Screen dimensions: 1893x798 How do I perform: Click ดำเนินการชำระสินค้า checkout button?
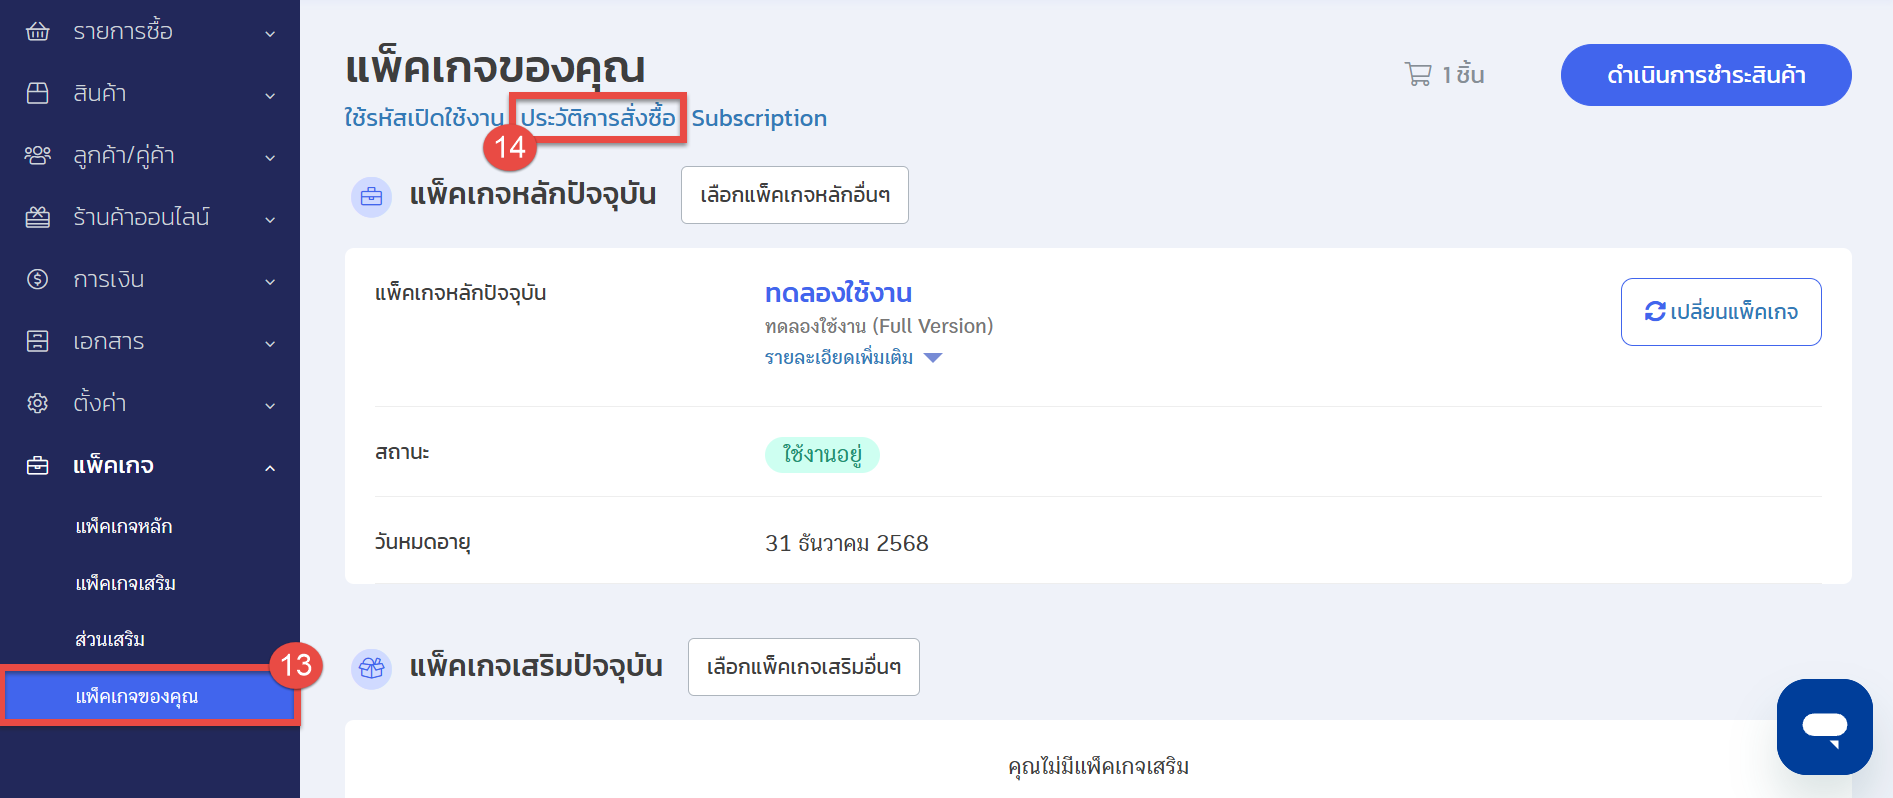pos(1705,75)
